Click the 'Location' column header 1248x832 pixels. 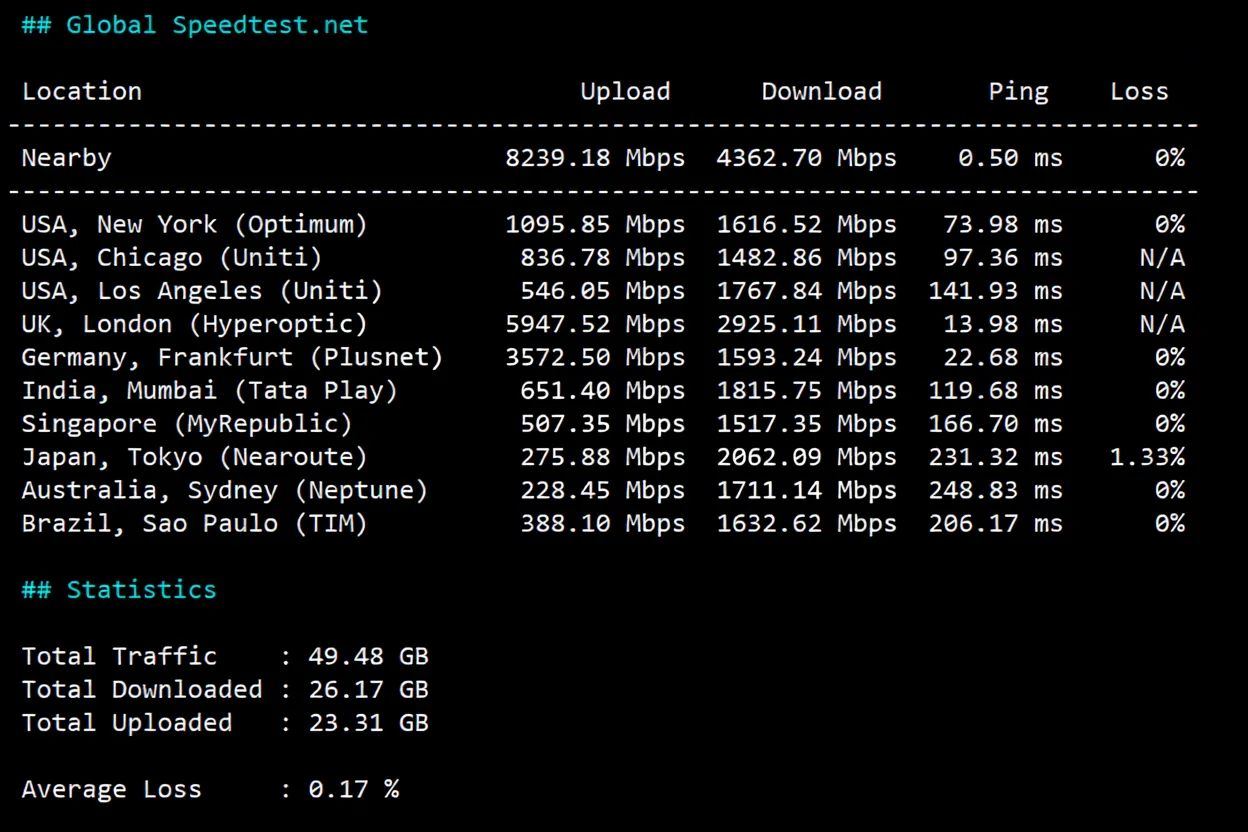tap(81, 91)
